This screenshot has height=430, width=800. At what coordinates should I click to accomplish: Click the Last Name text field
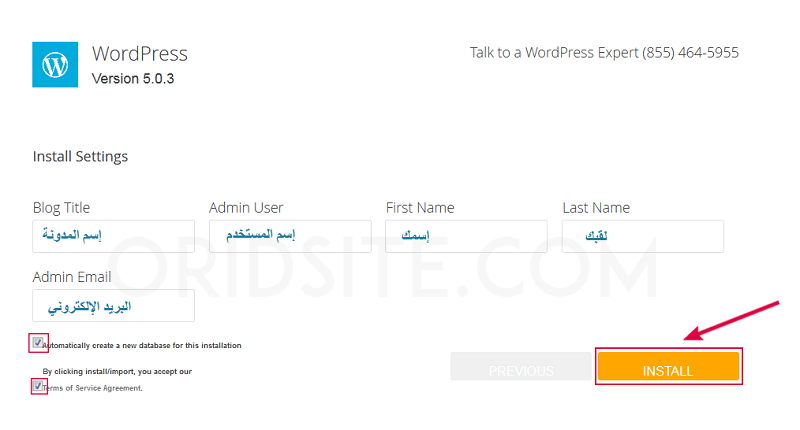[642, 237]
